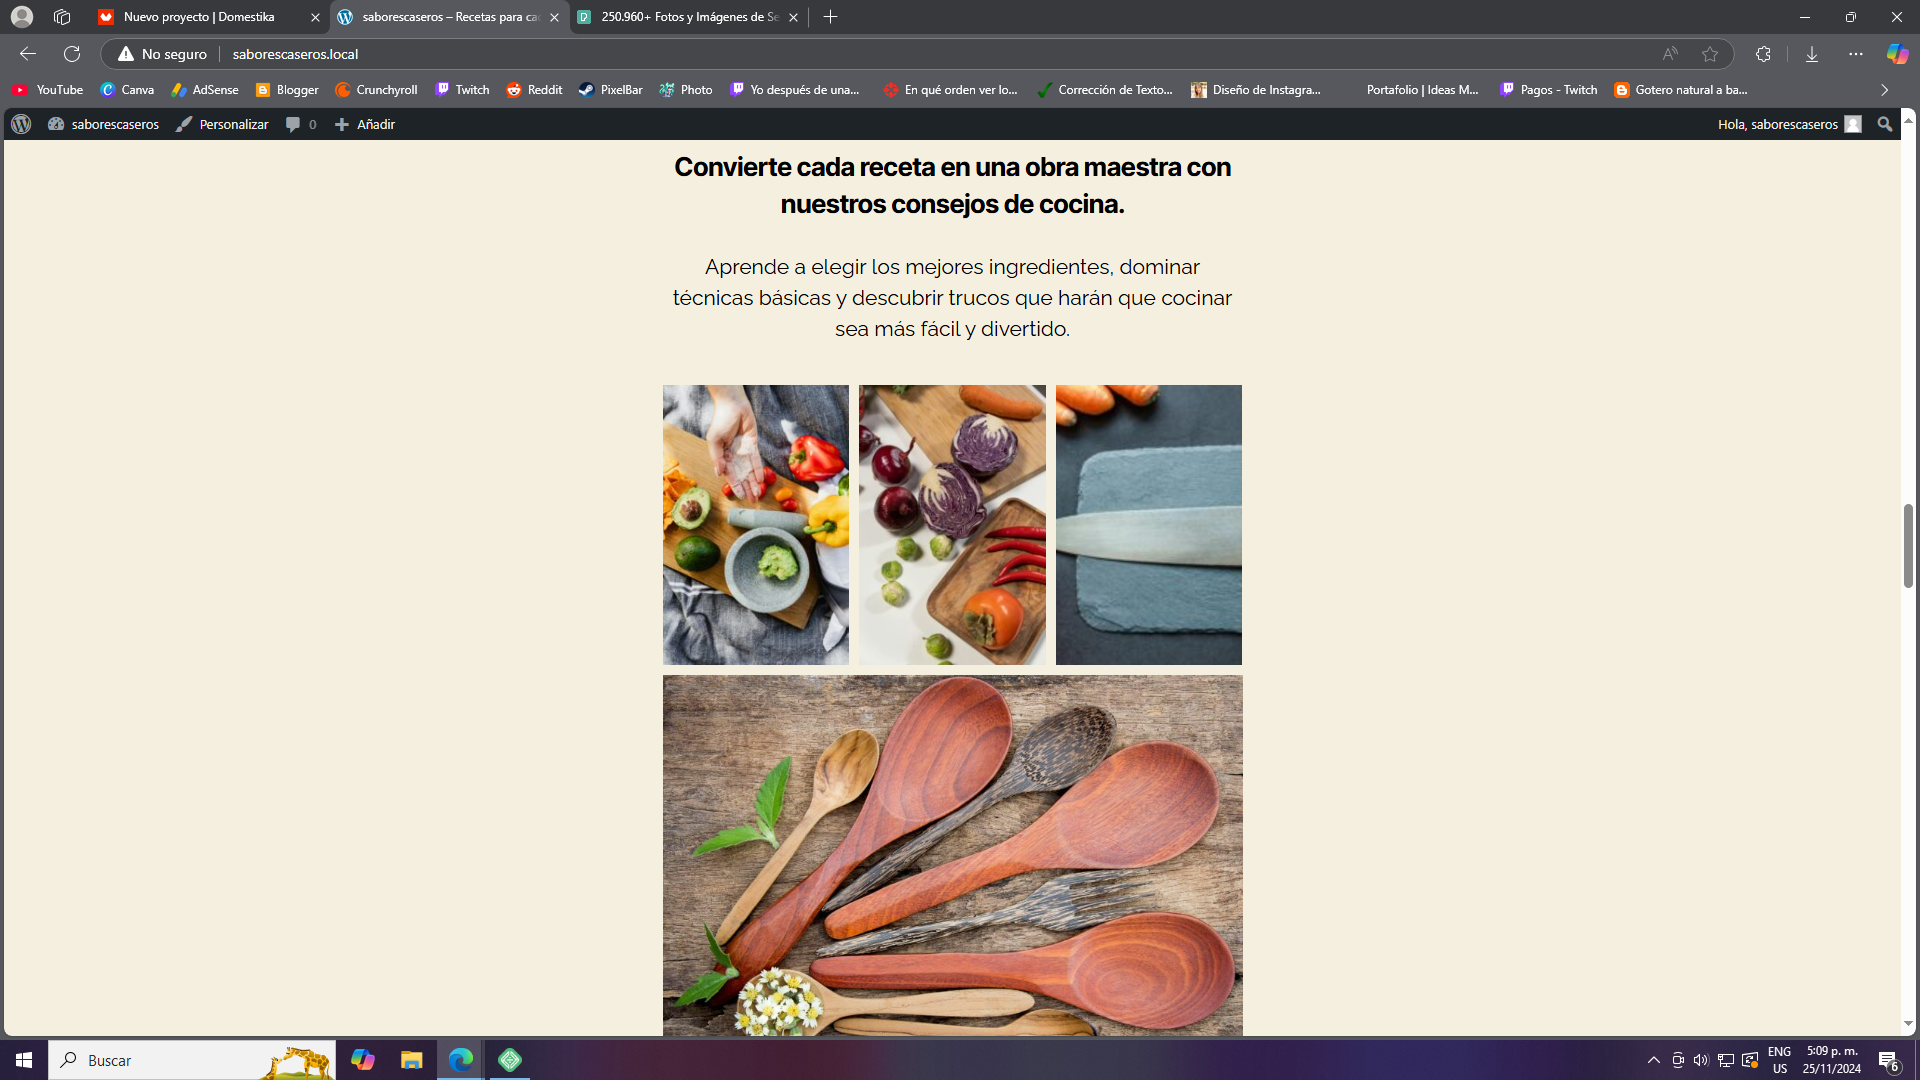The width and height of the screenshot is (1920, 1080).
Task: Expand hidden bookmarks overflow chevron
Action: point(1885,90)
